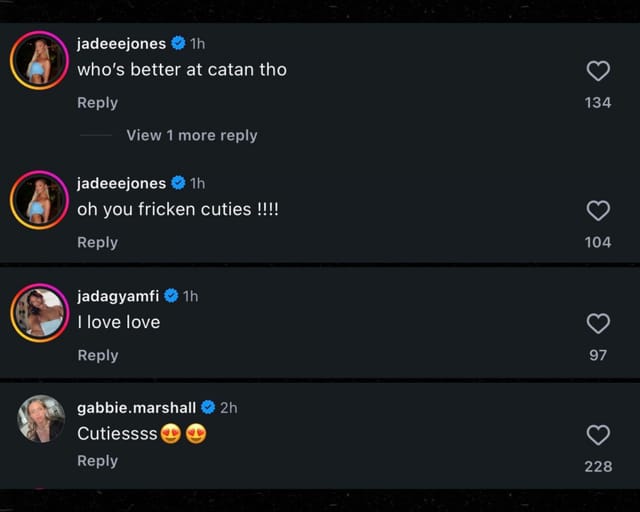This screenshot has height=512, width=640.
Task: Open jadeeejones username on cuties comment
Action: point(122,183)
